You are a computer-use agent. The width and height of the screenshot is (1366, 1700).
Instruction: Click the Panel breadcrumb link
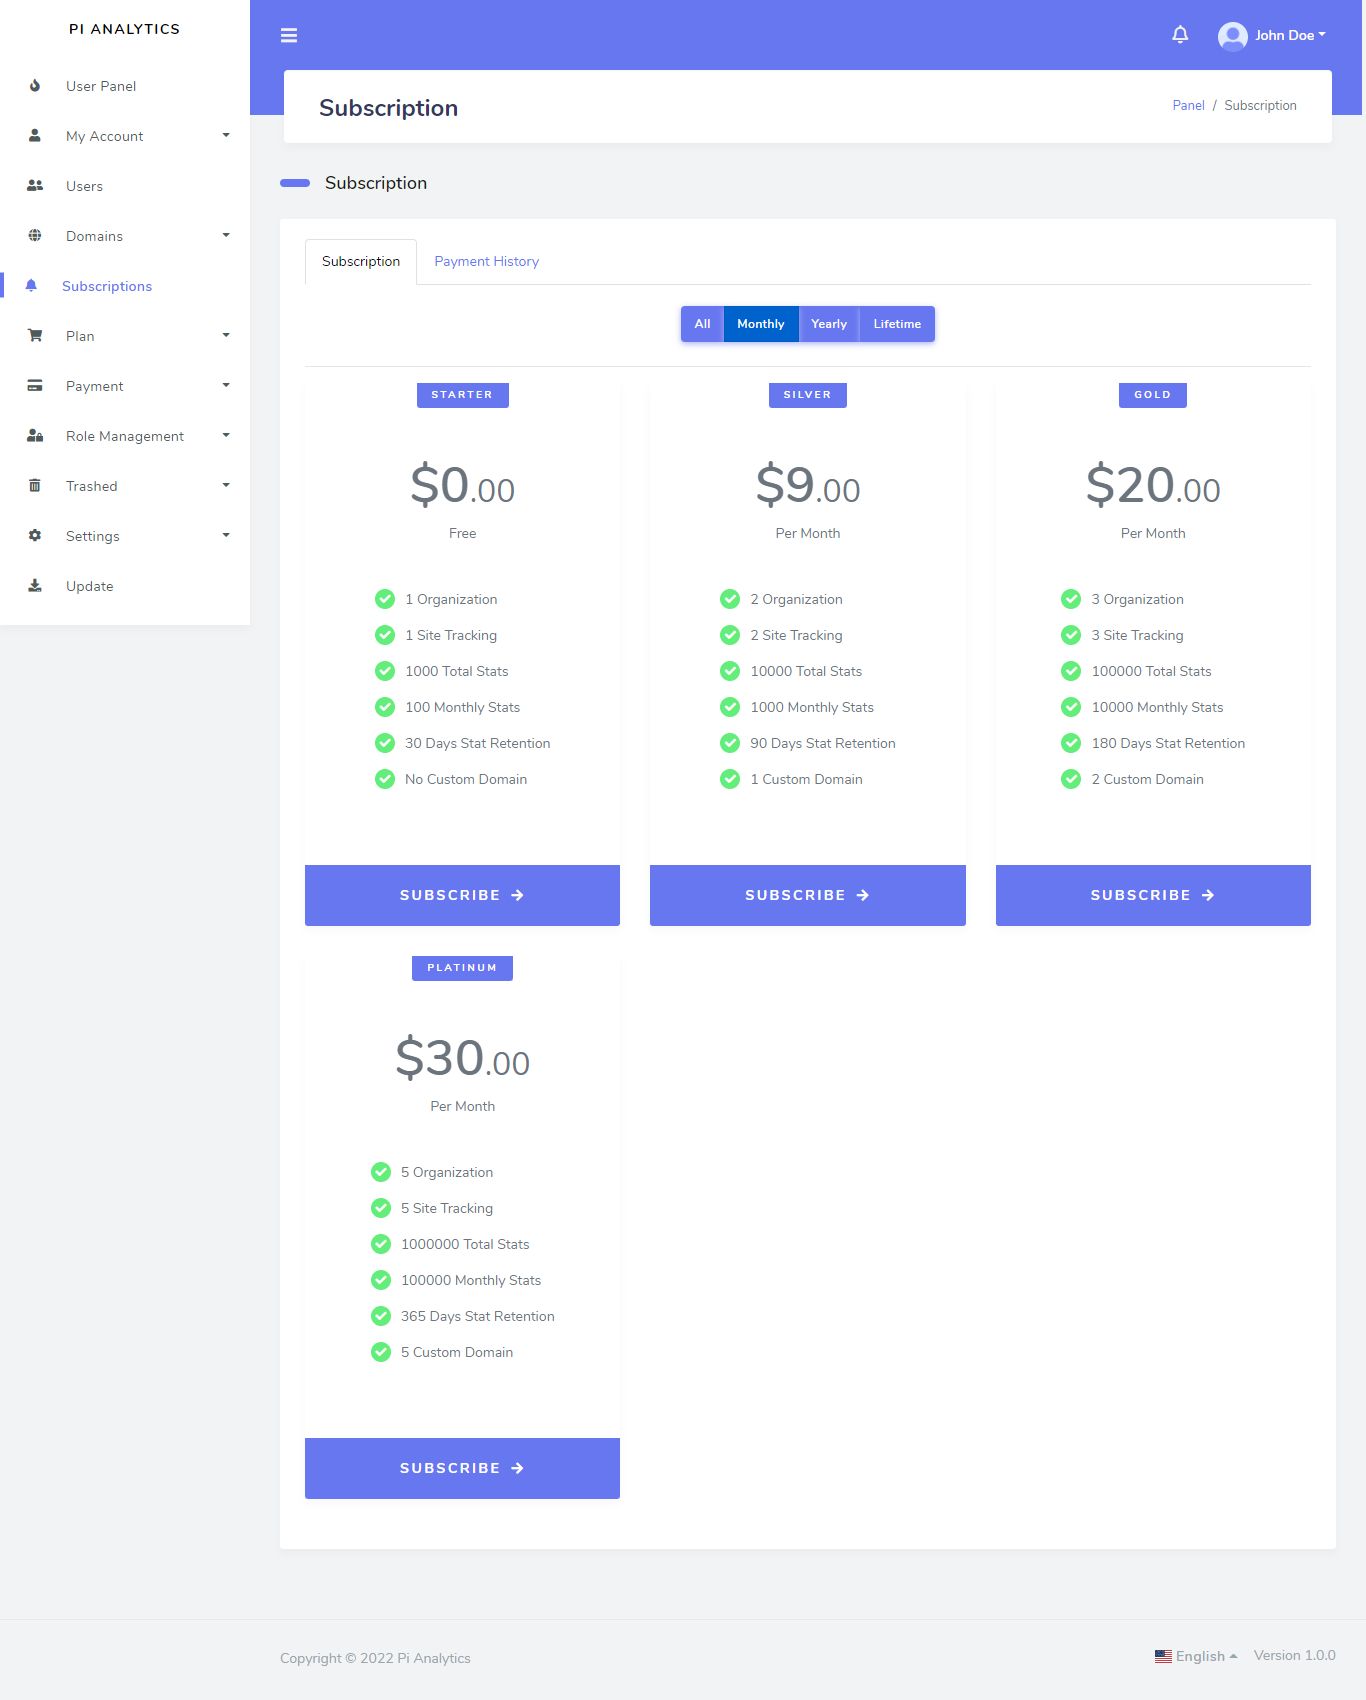[1188, 105]
